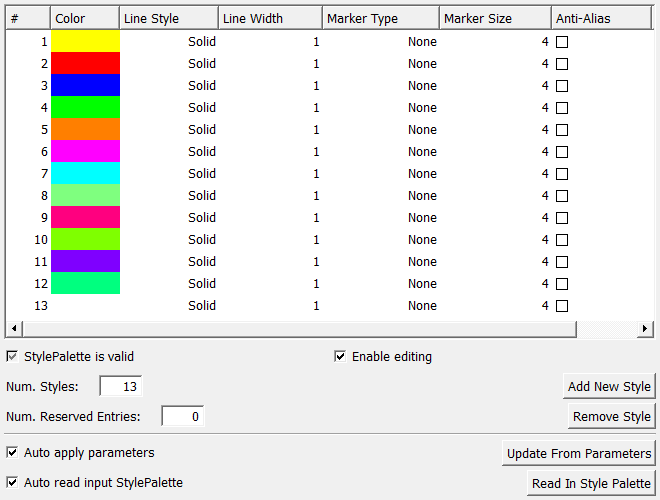Open the Solid line style cell in row 4
The height and width of the screenshot is (500, 660).
click(x=168, y=107)
